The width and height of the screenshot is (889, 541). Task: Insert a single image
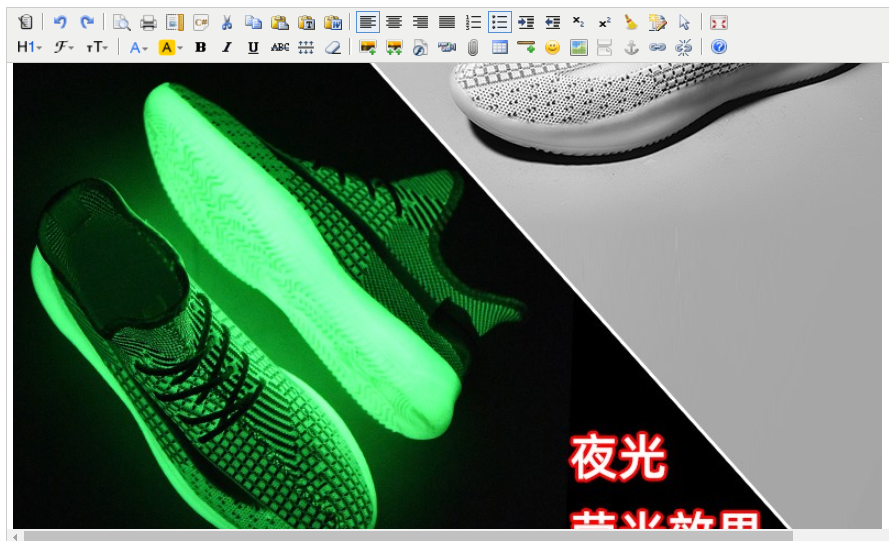367,47
